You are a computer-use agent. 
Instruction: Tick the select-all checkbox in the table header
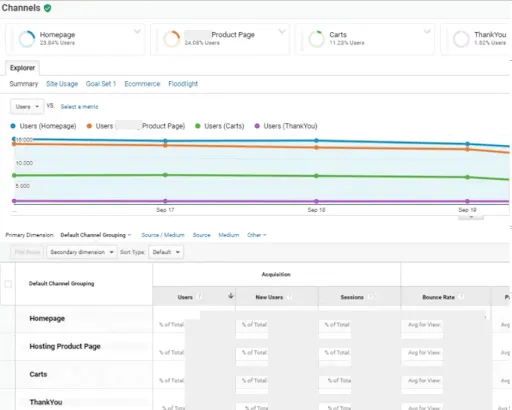pos(8,284)
